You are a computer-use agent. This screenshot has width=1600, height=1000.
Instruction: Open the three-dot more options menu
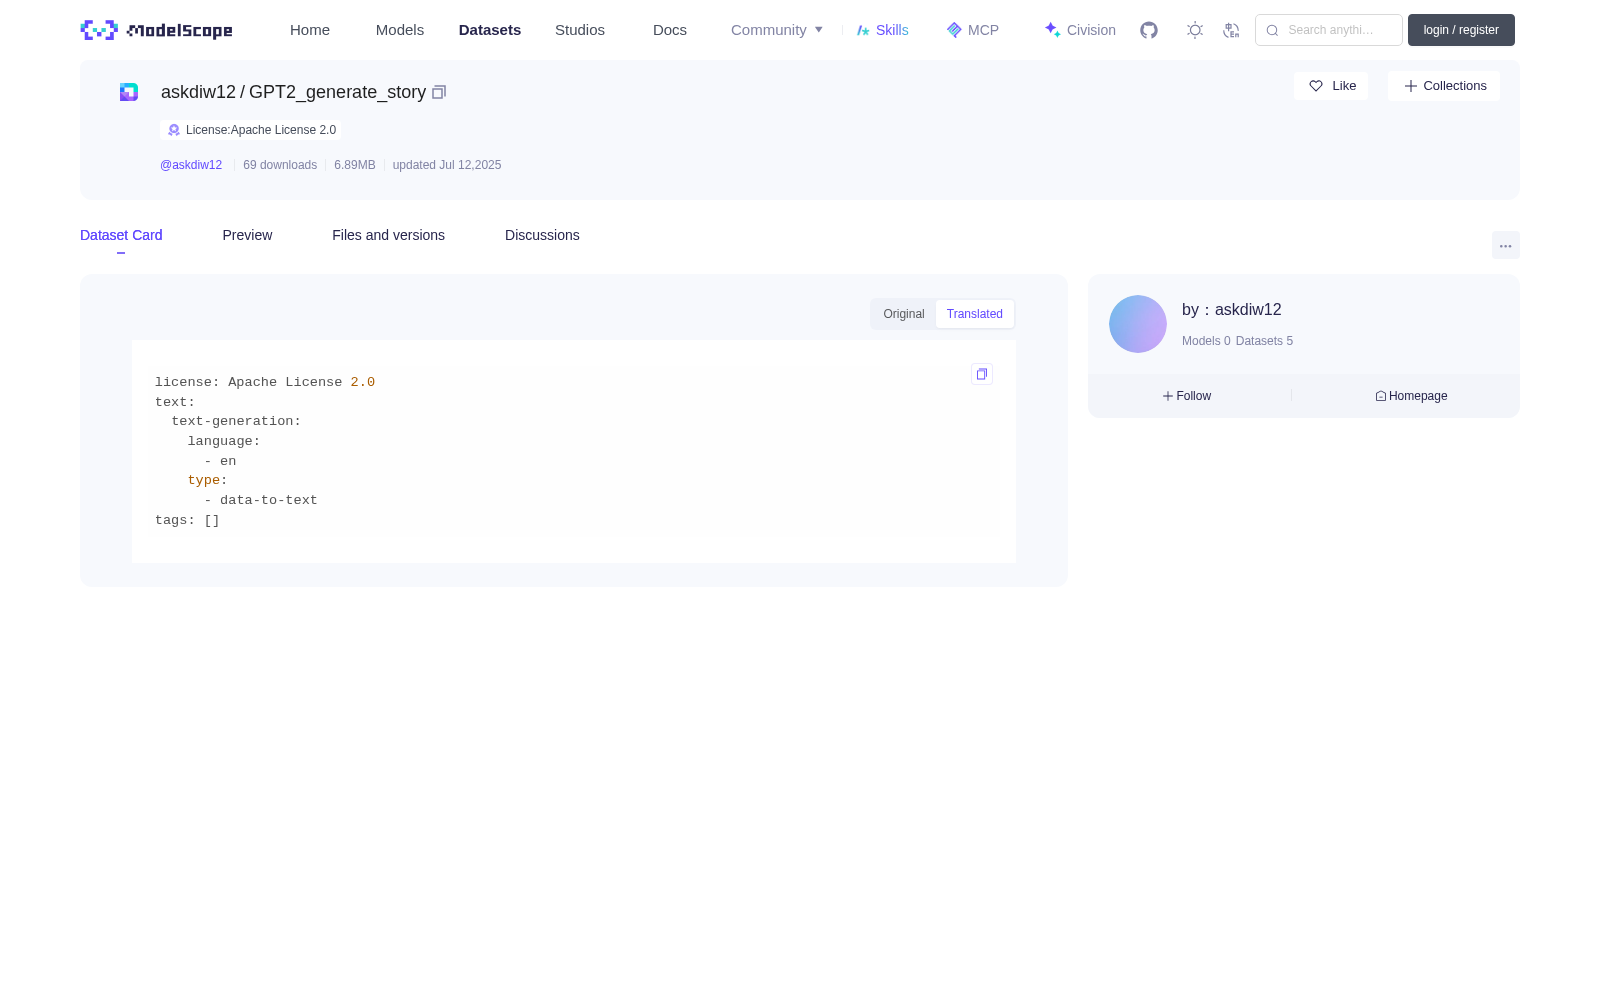[1506, 245]
